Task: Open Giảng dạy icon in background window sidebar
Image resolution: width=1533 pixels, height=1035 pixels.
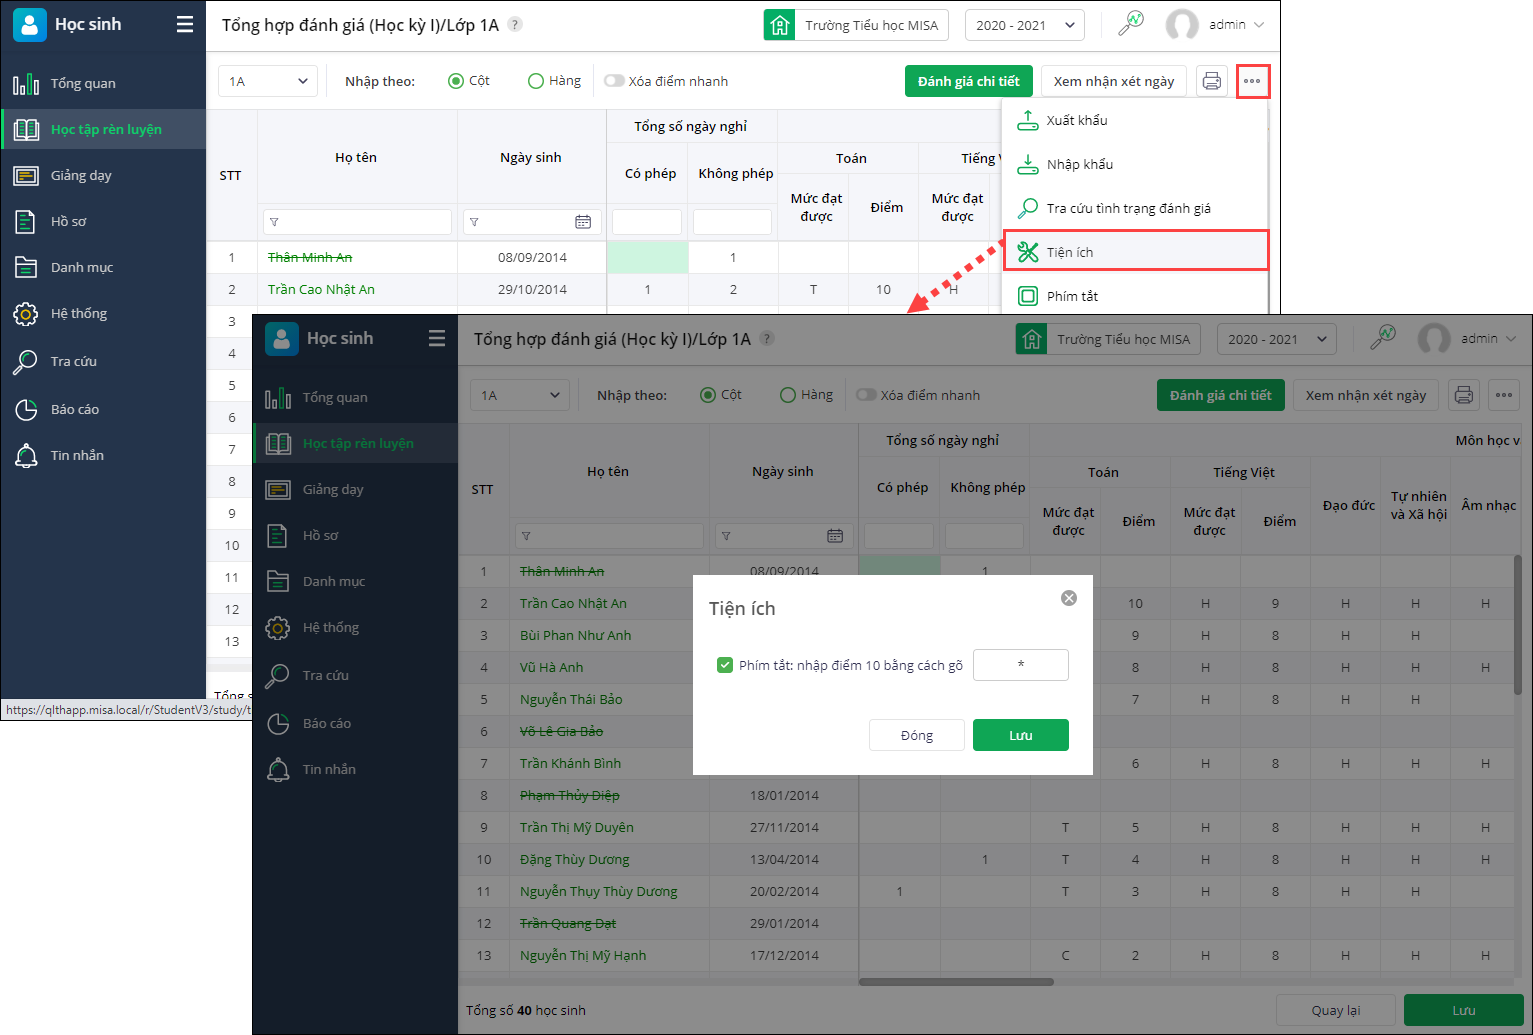Action: 26,176
